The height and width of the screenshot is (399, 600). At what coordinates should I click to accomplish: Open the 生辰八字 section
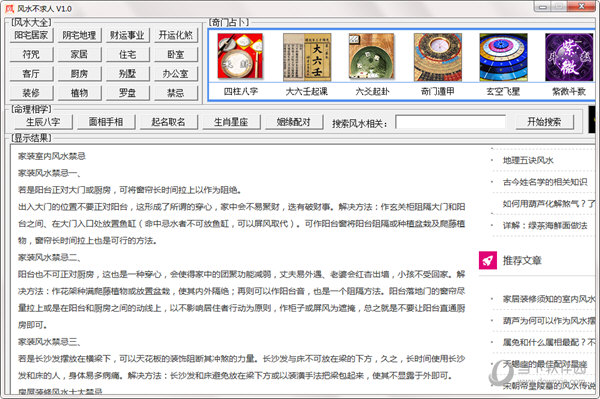coord(43,122)
